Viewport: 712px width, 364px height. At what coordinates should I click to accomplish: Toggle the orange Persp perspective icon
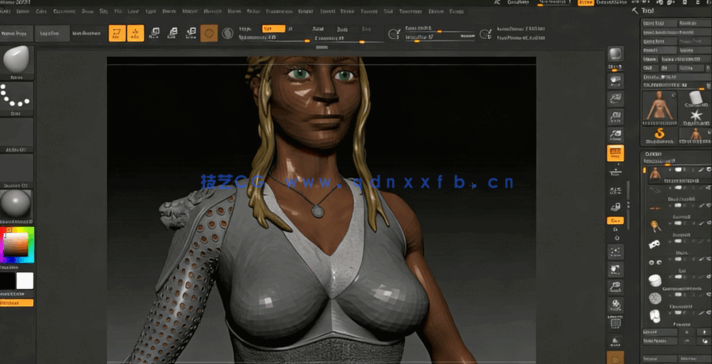tap(615, 153)
